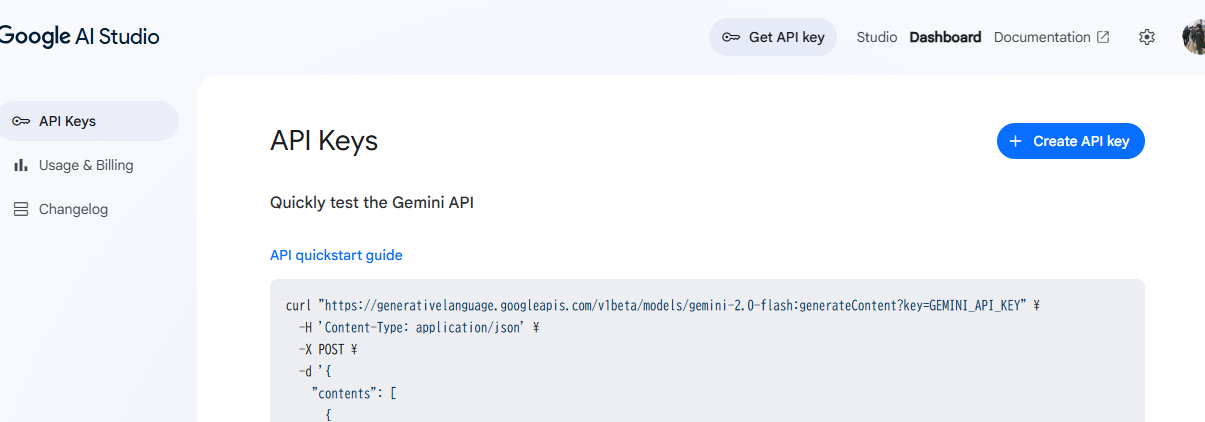Open the Documentation link
Image resolution: width=1205 pixels, height=422 pixels.
click(1042, 37)
